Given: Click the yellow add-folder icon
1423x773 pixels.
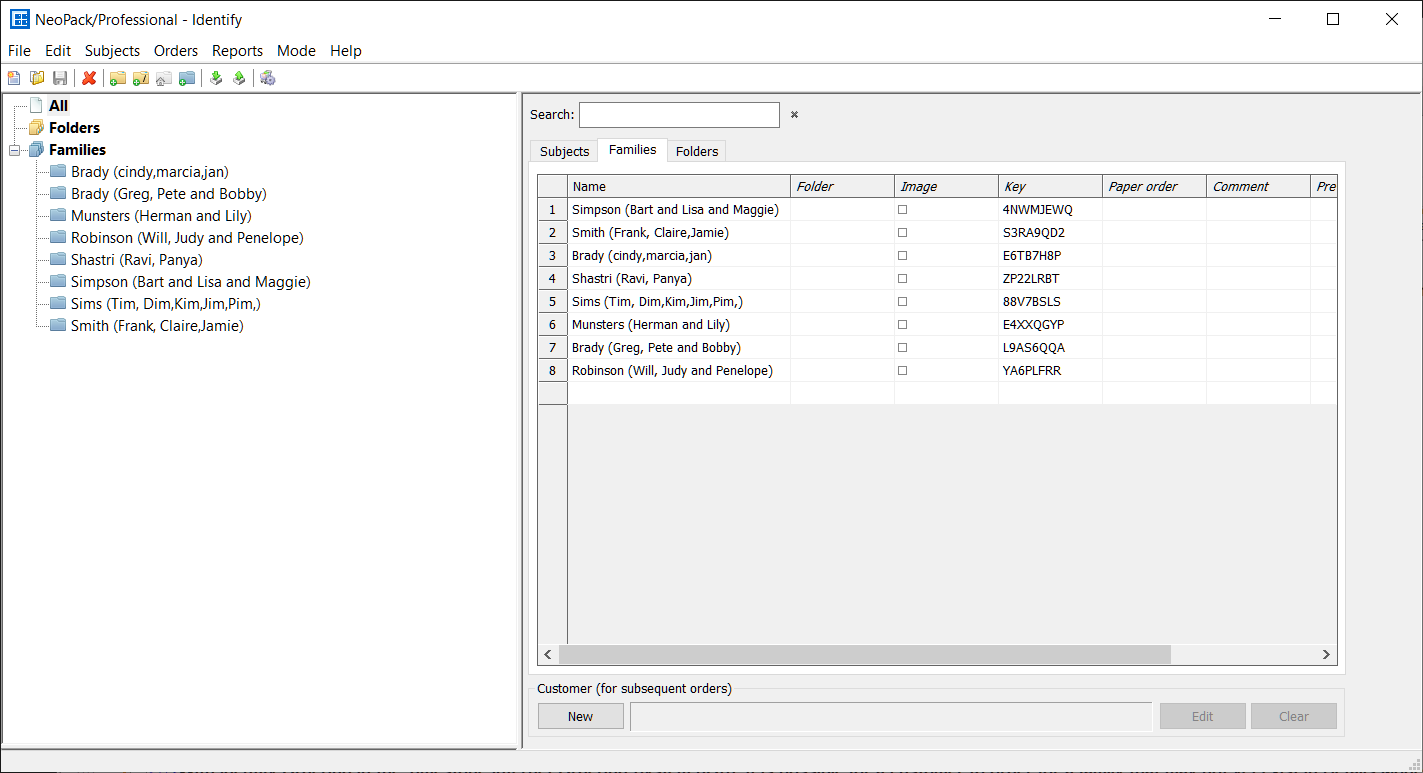Looking at the screenshot, I should (x=118, y=78).
